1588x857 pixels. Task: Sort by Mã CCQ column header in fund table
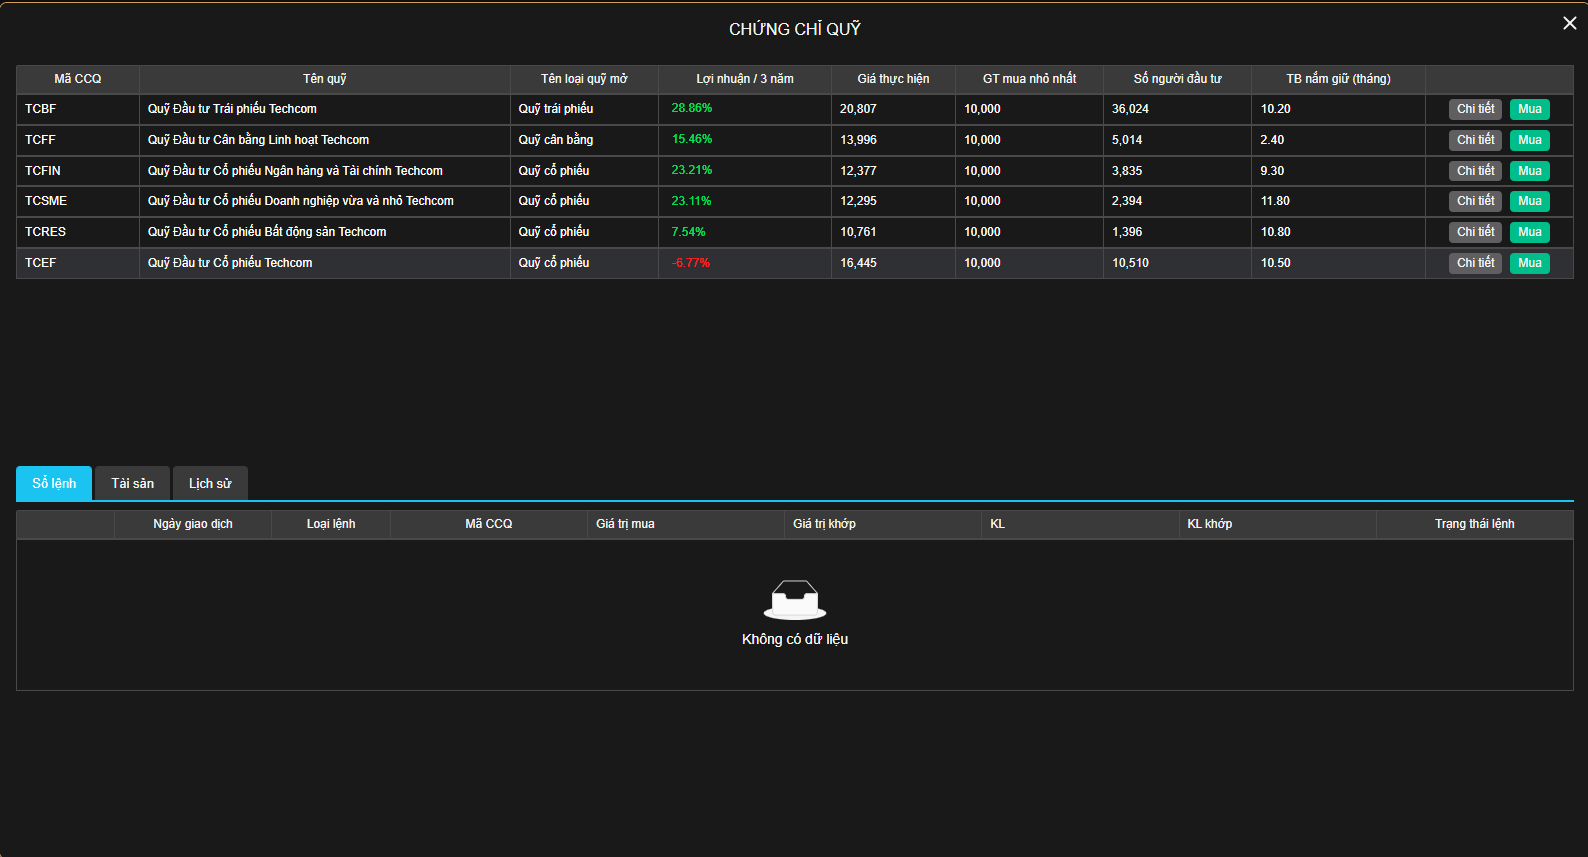(x=78, y=79)
